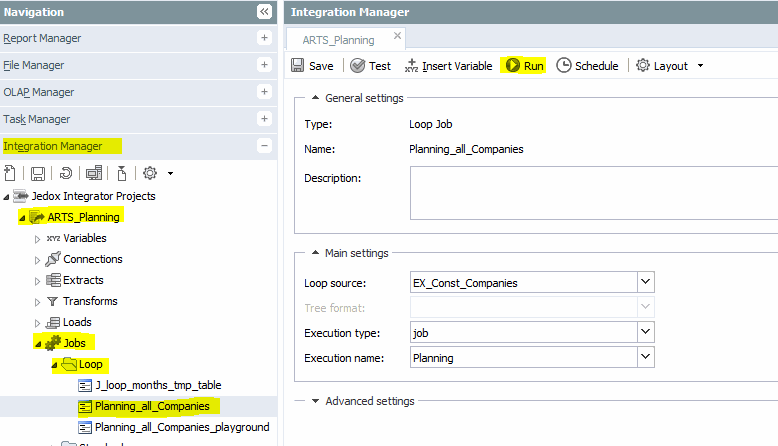Select the Connections node
This screenshot has width=778, height=446.
(93, 259)
